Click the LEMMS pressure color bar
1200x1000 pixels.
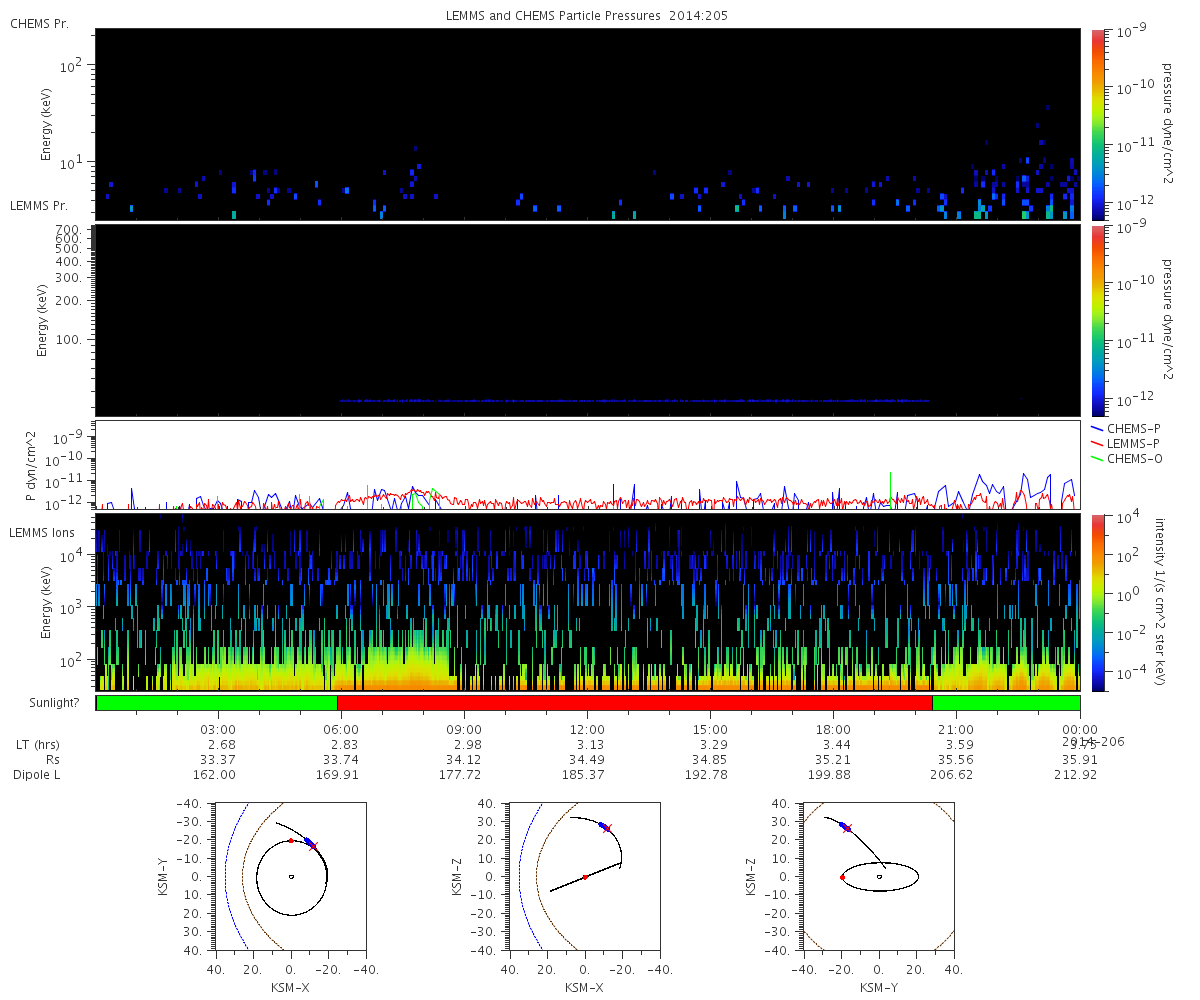pos(1097,320)
